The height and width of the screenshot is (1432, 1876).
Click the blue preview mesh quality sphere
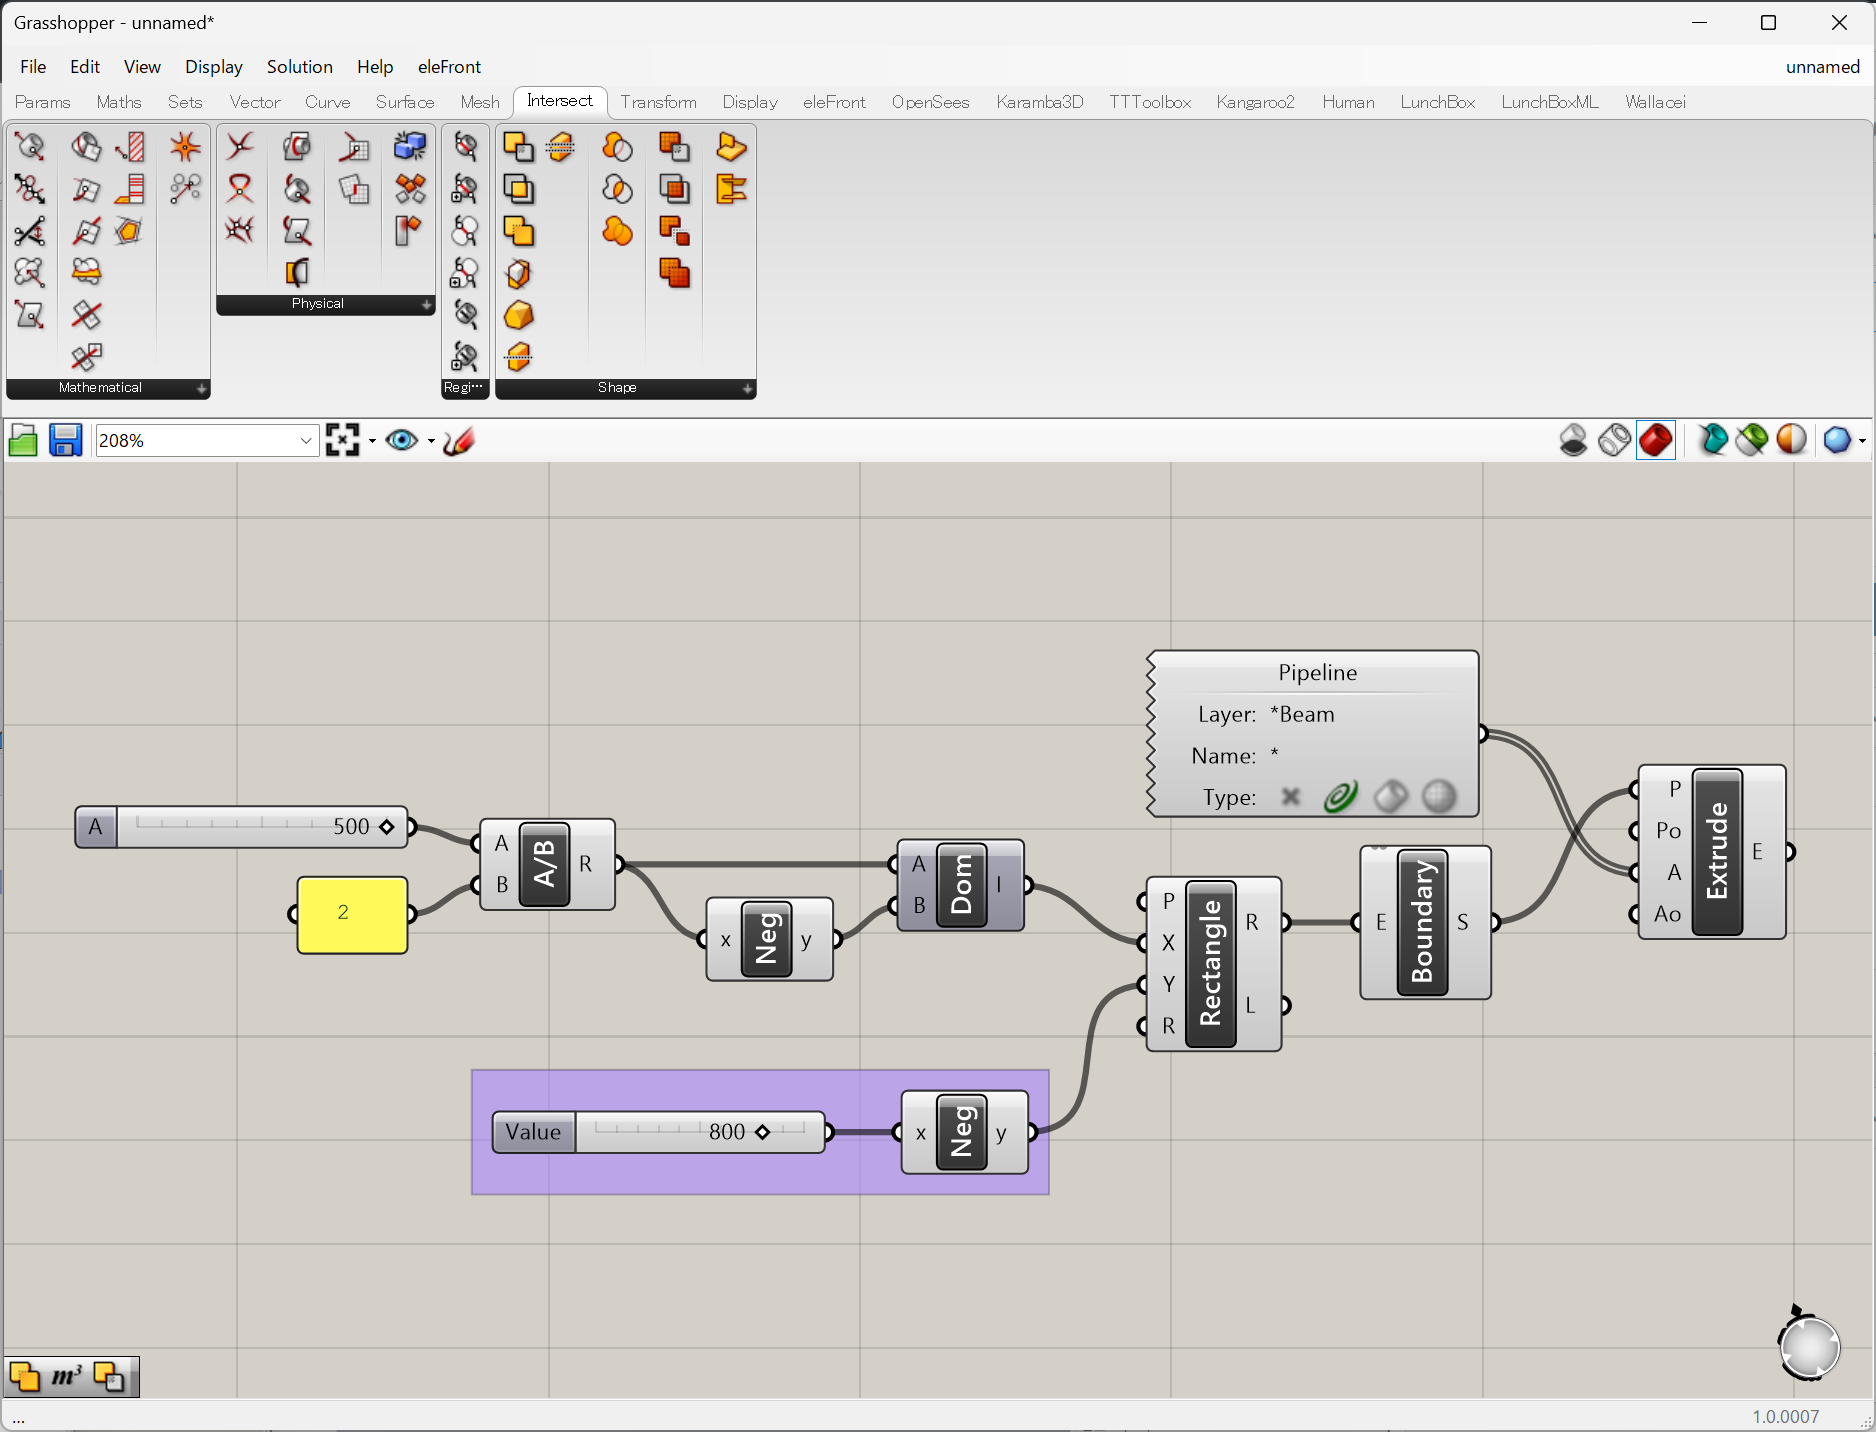pyautogui.click(x=1836, y=441)
